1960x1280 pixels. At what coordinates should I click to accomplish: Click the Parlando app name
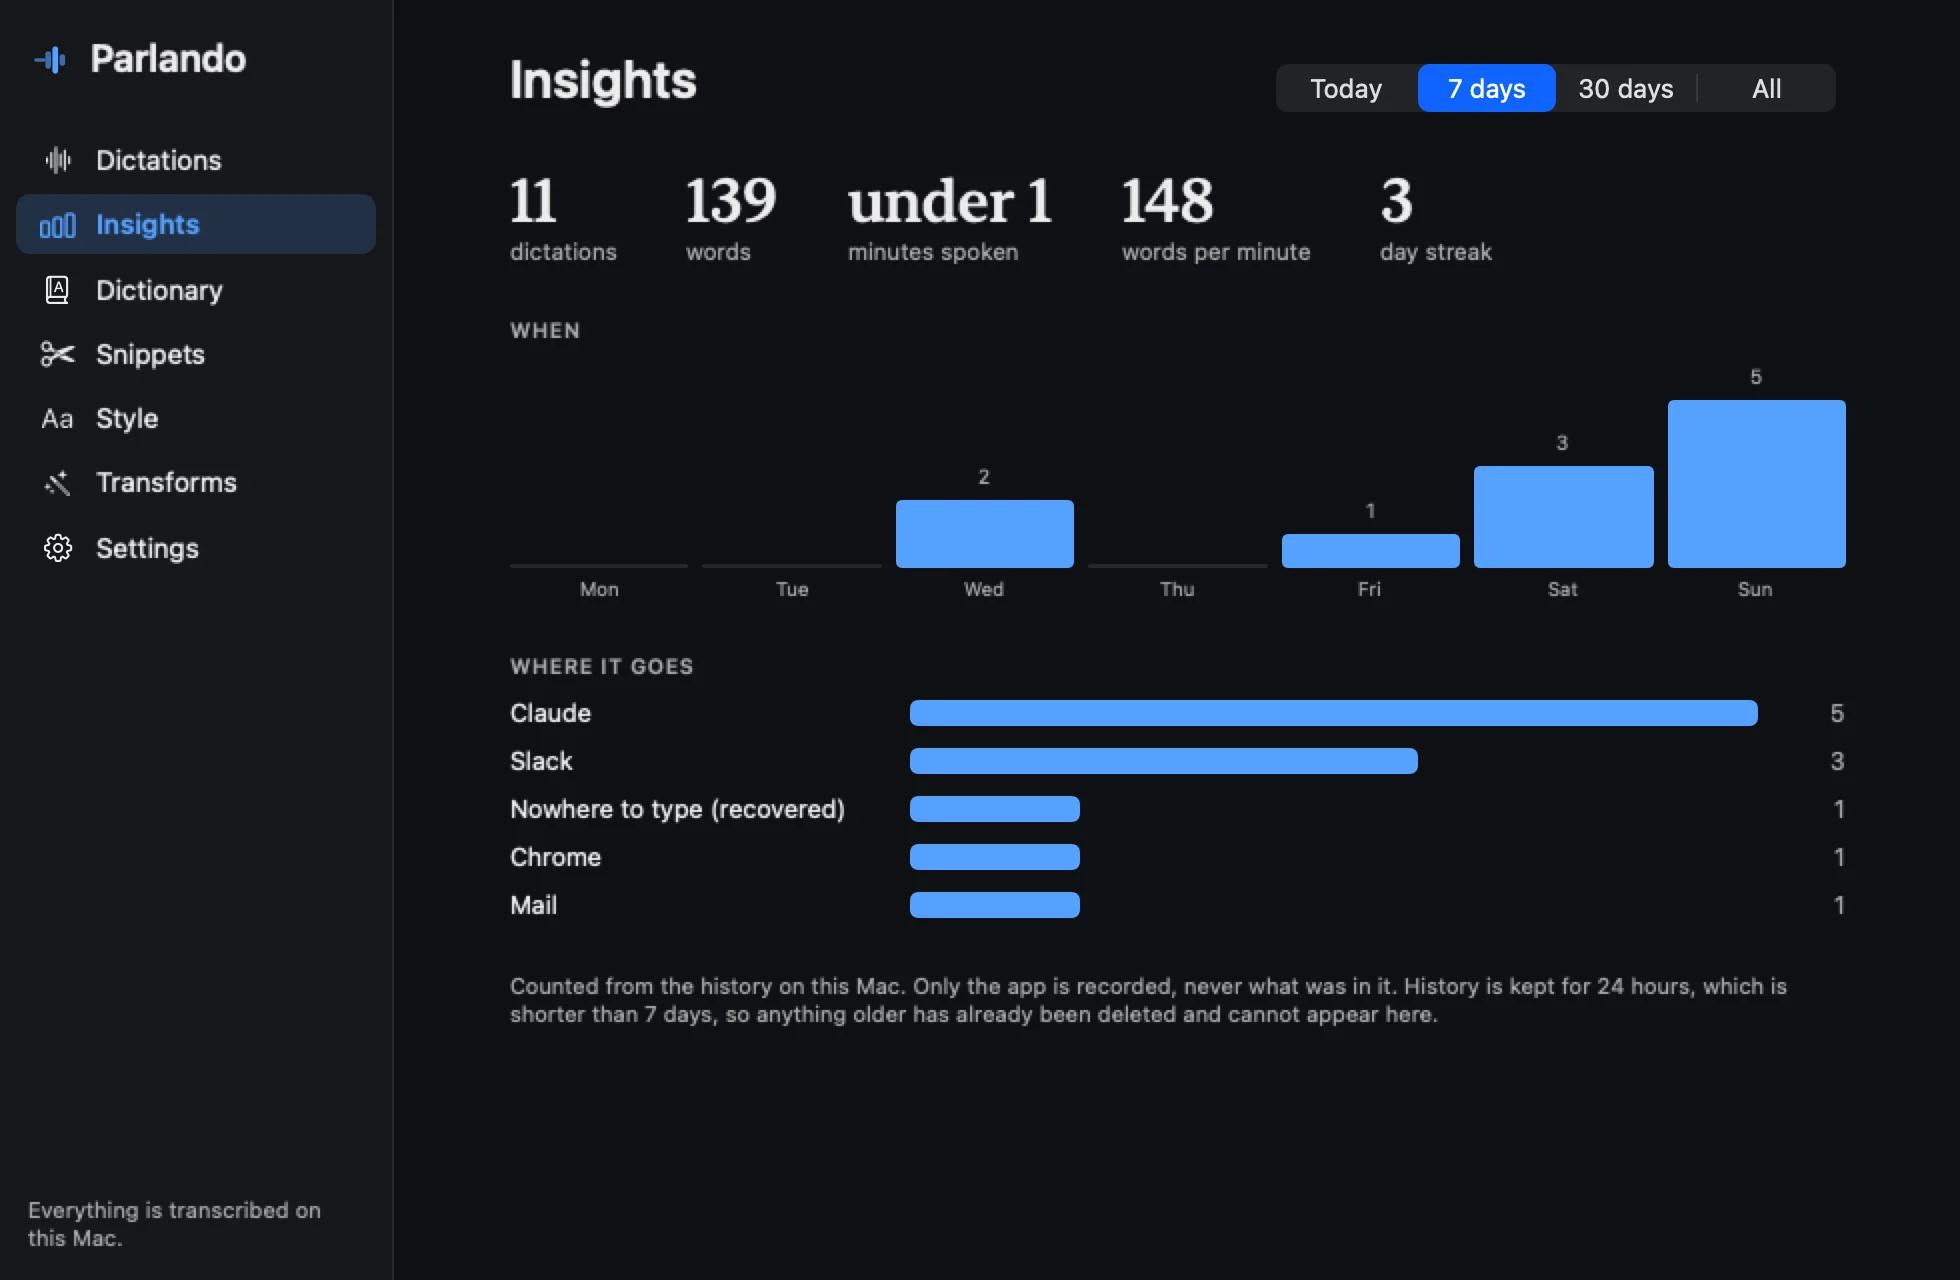click(168, 59)
